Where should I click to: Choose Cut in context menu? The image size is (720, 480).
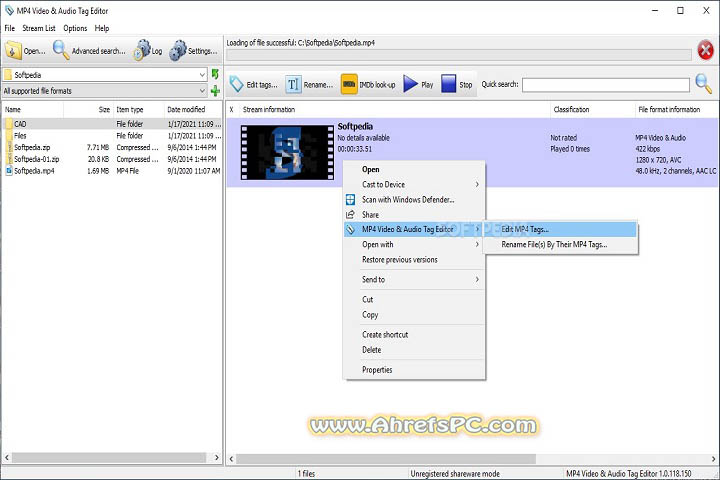pyautogui.click(x=367, y=299)
